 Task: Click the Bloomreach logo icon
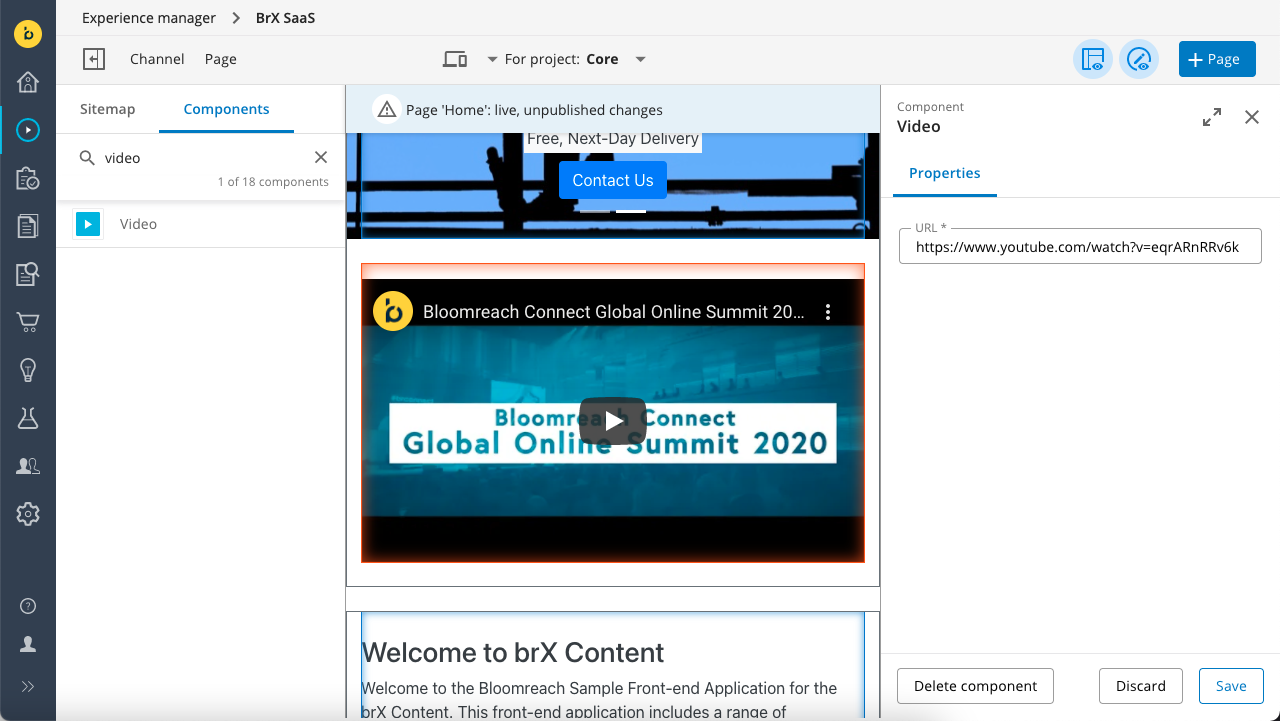28,33
